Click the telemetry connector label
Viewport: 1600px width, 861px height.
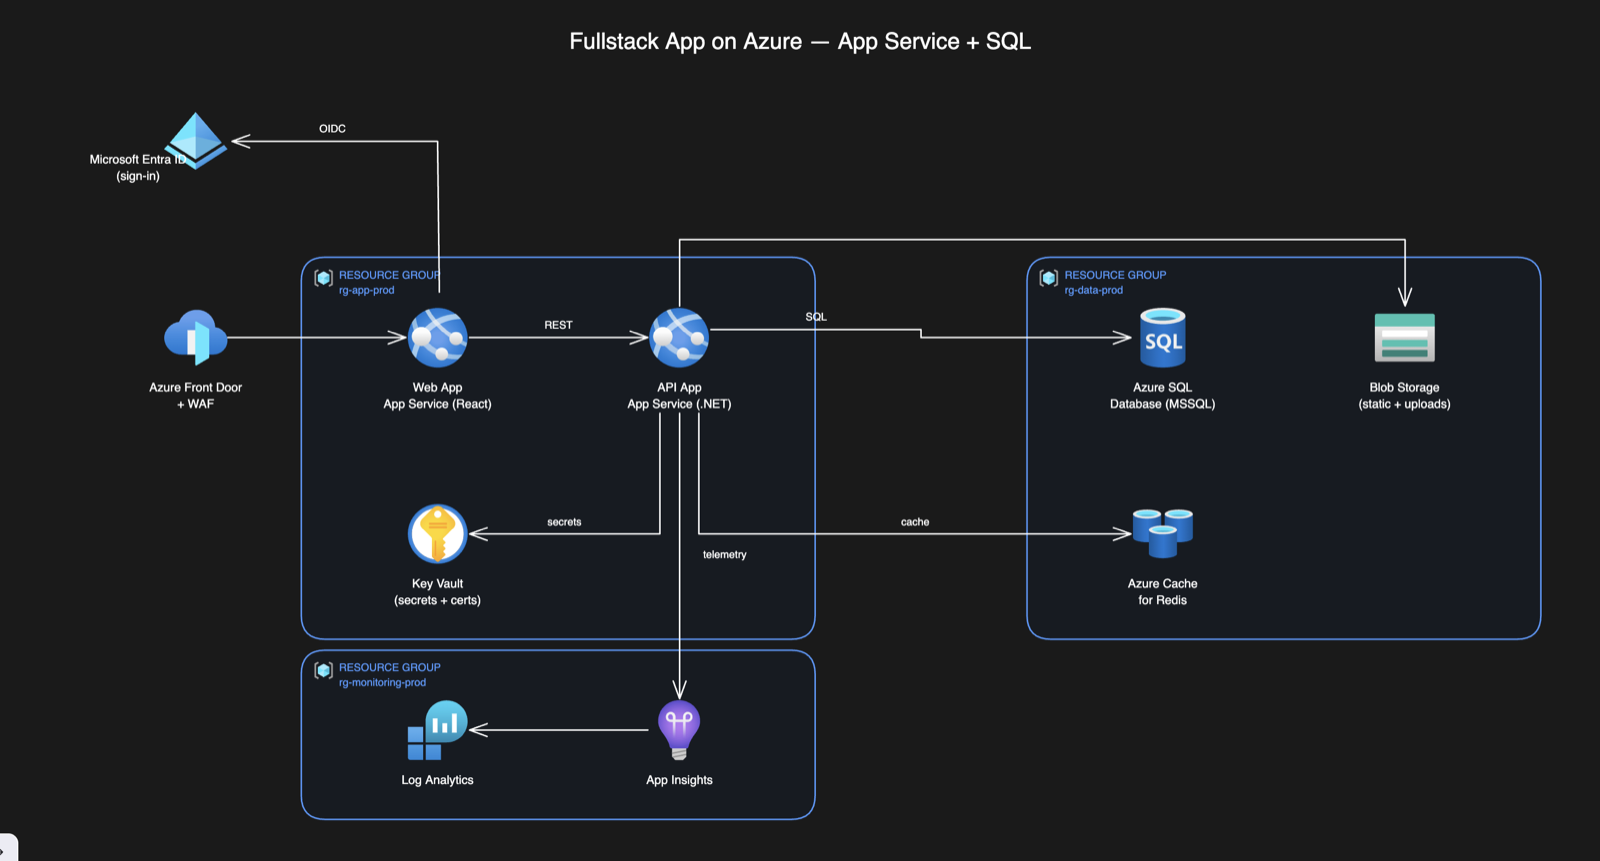pos(724,555)
